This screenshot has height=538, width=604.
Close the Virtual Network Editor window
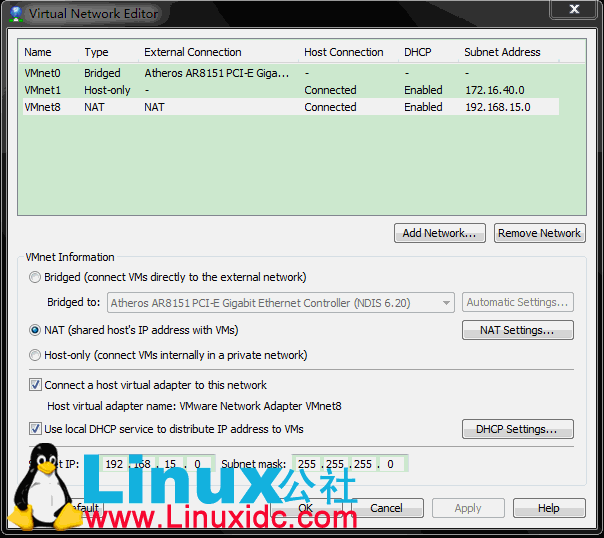point(574,9)
